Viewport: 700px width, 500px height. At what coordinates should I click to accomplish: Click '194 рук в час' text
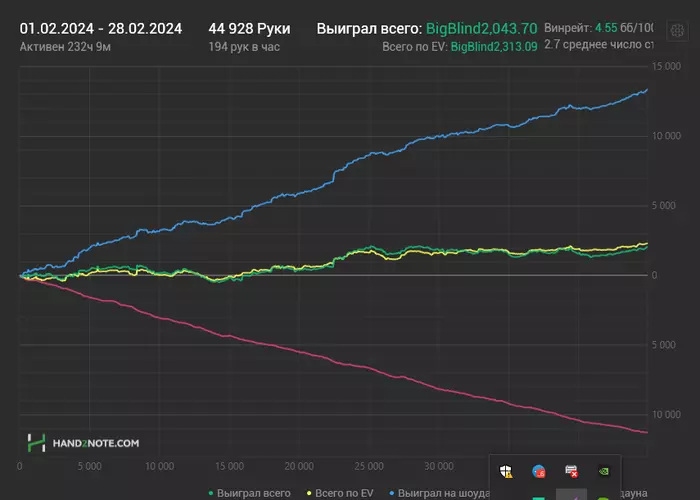coord(244,47)
